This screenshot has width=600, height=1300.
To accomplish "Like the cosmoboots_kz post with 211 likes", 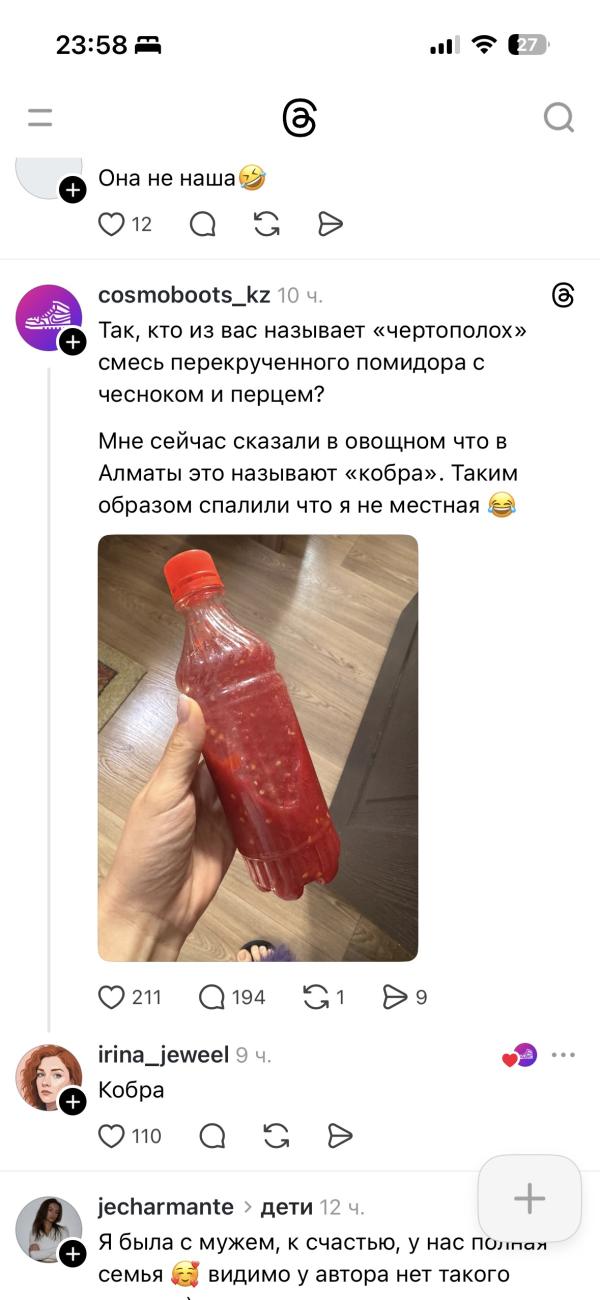I will [111, 997].
